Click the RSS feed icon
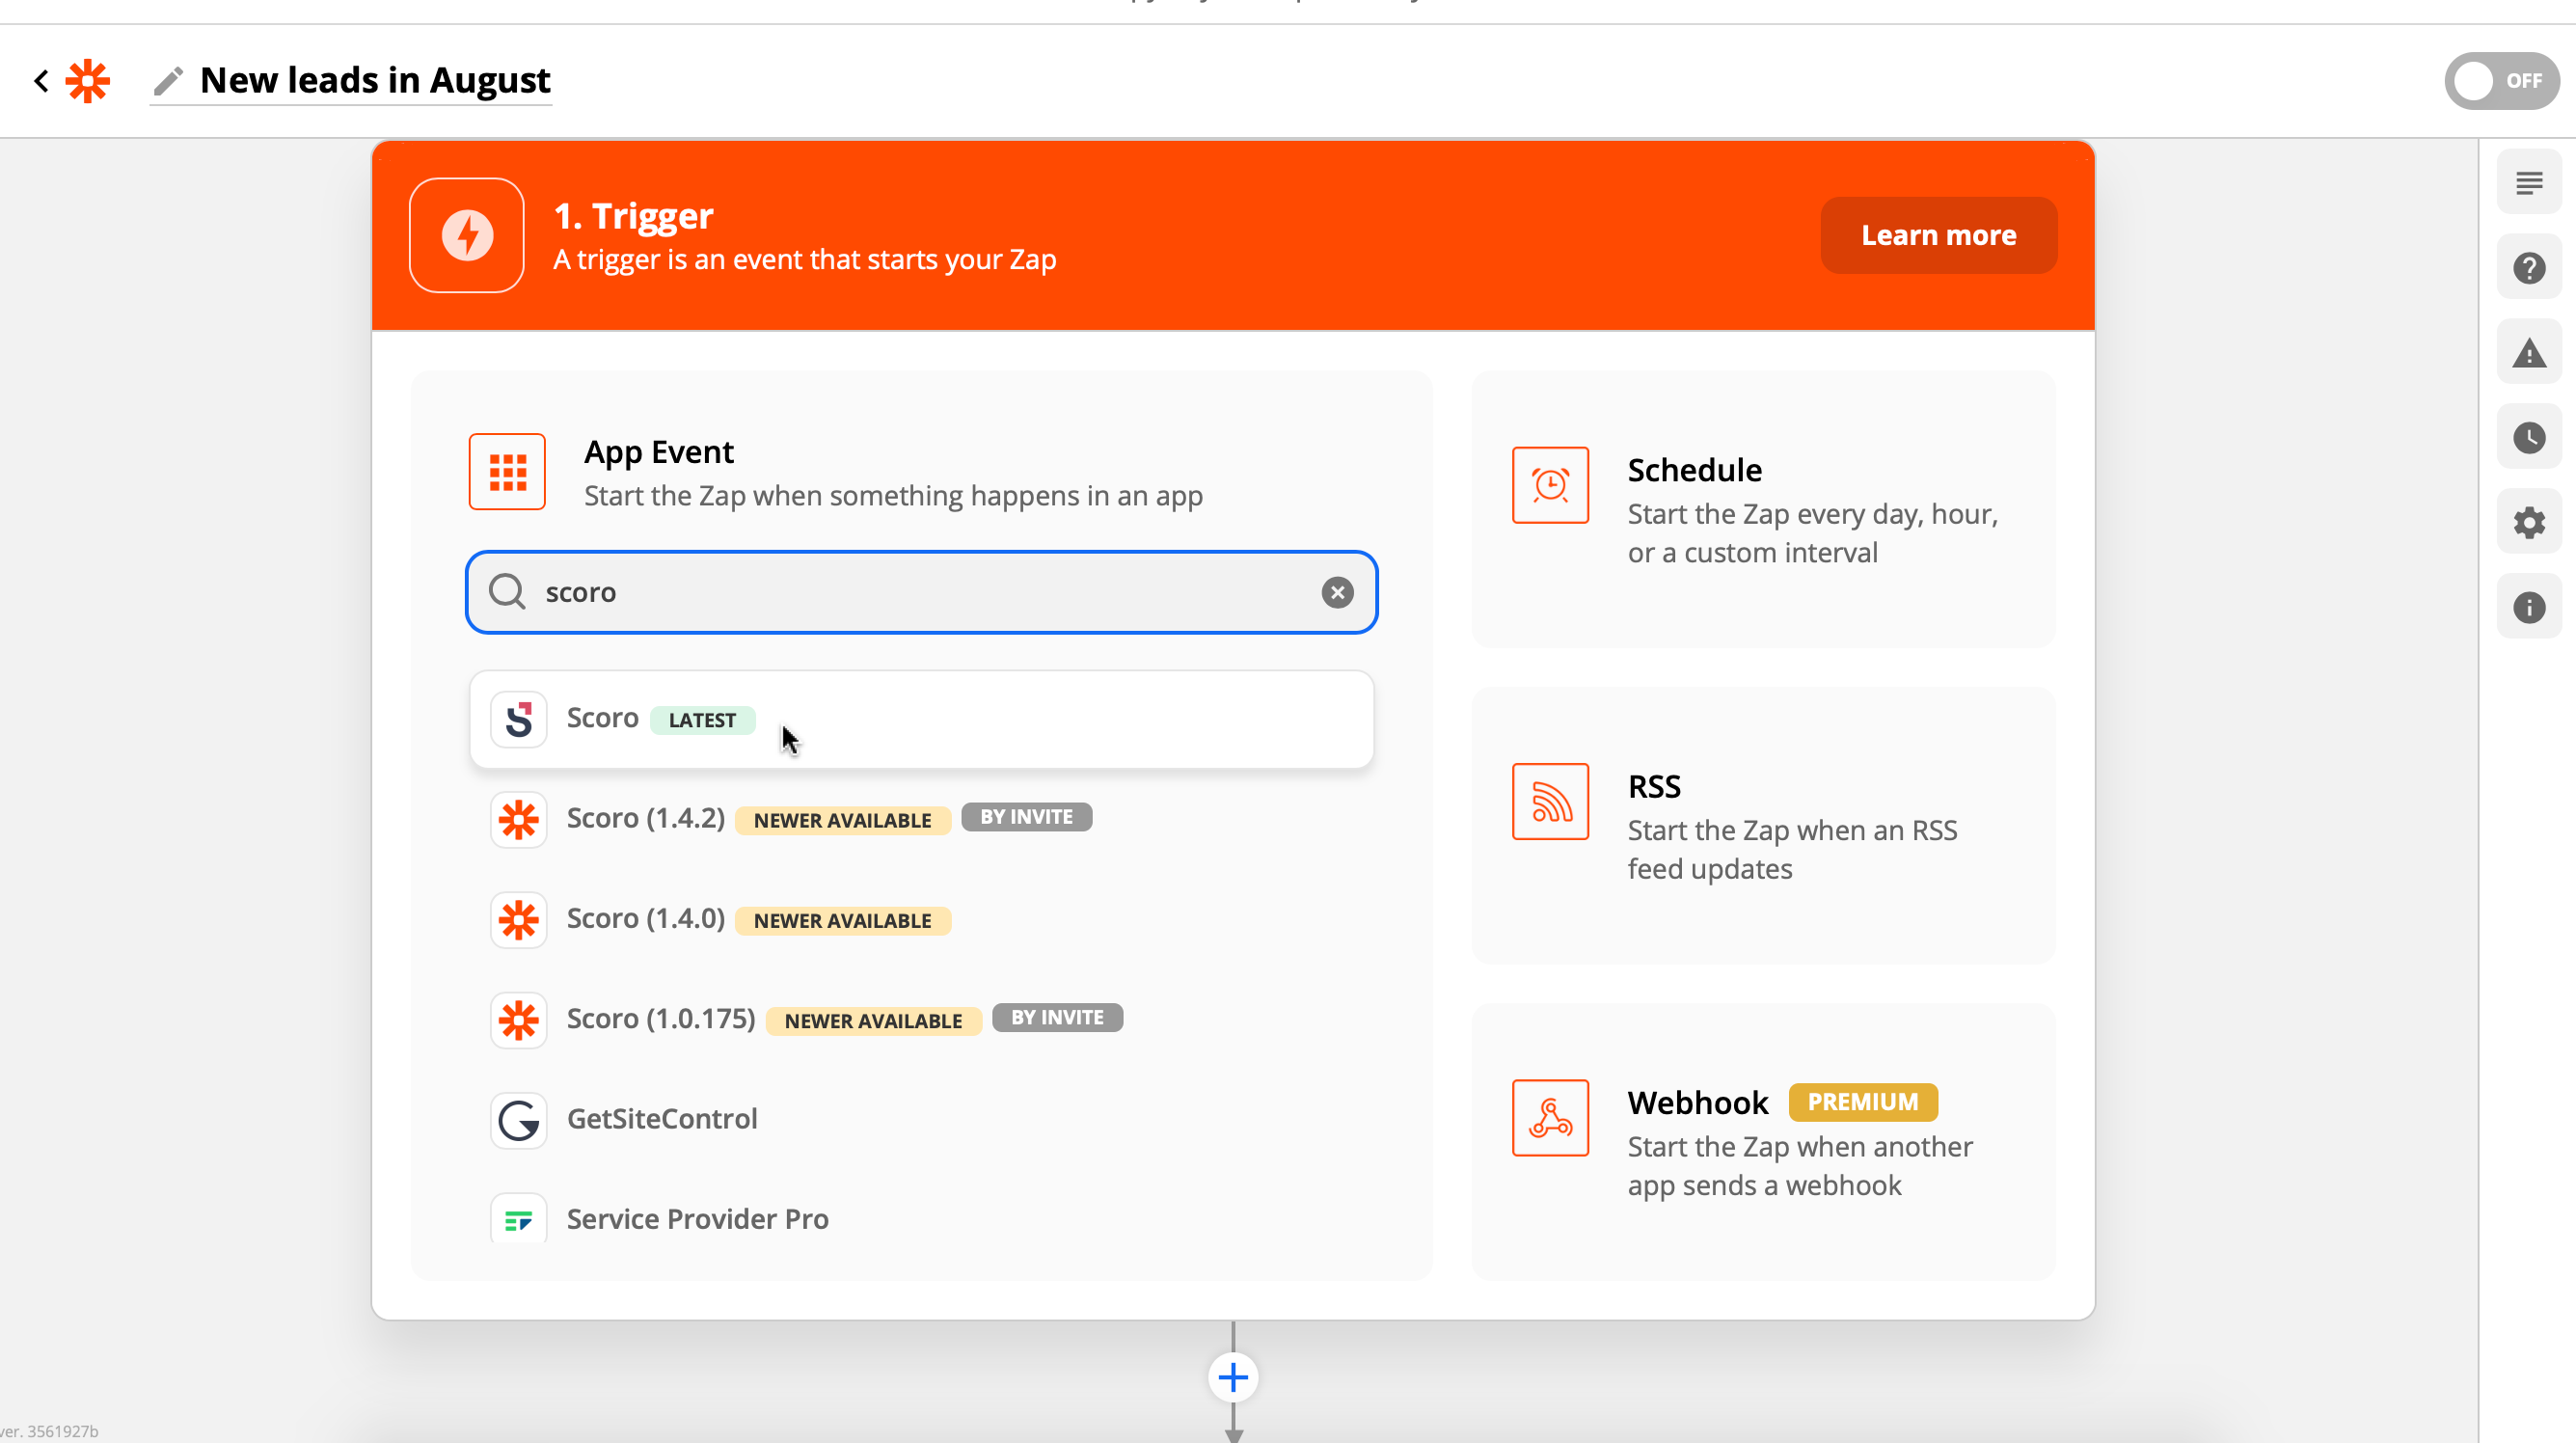The height and width of the screenshot is (1443, 2576). [x=1550, y=801]
